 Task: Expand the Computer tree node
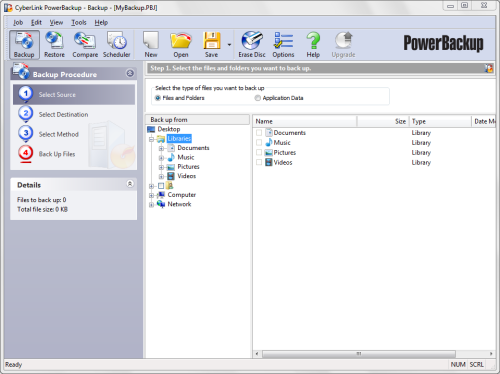pos(151,195)
